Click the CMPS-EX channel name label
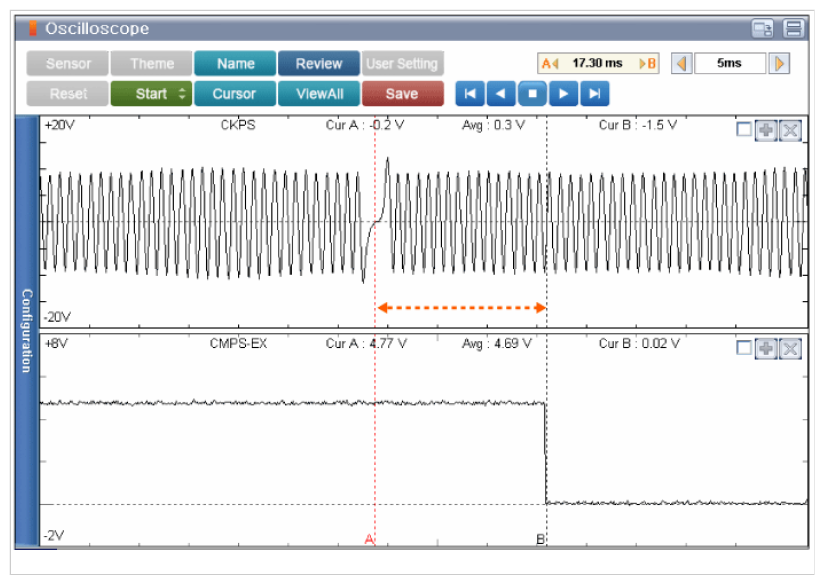This screenshot has width=824, height=584. (238, 344)
